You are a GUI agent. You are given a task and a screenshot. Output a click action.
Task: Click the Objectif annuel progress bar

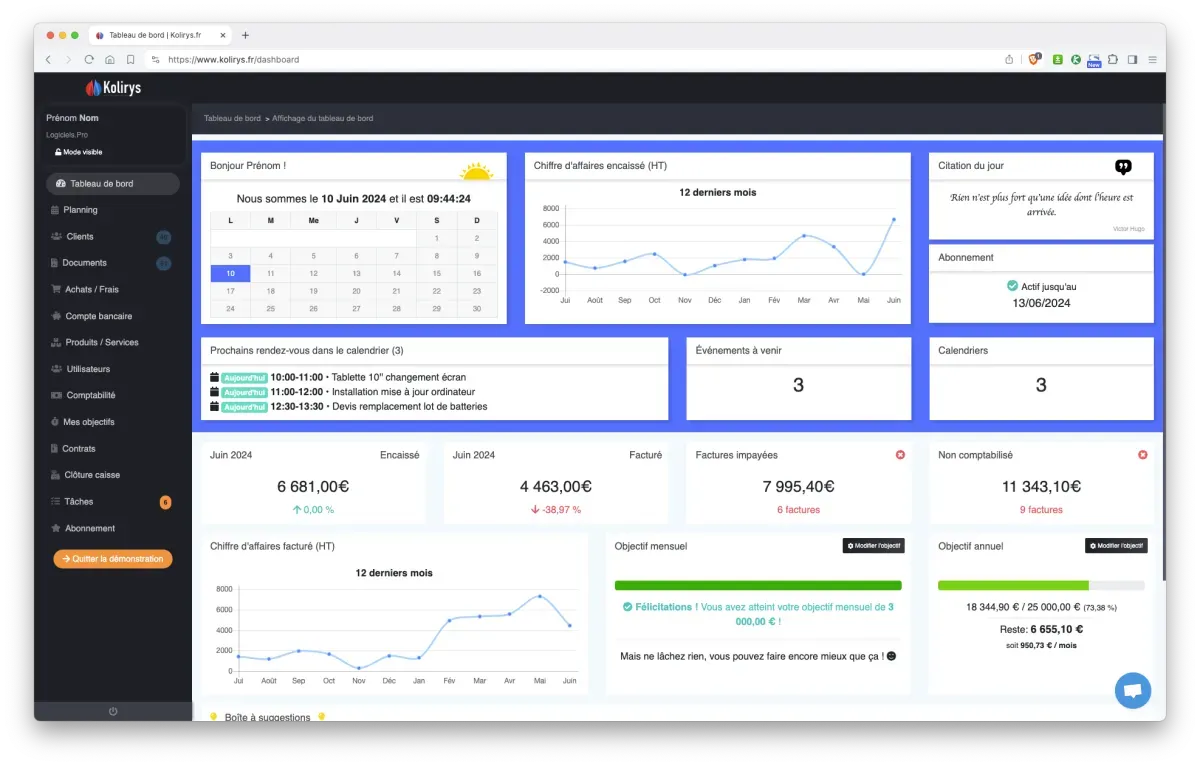pos(1041,585)
